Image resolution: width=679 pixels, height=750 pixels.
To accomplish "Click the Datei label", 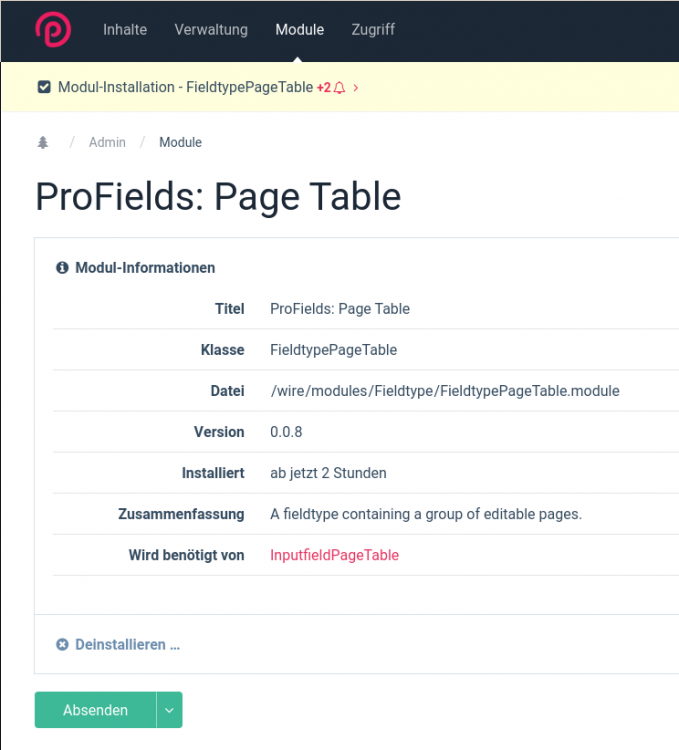I will coord(227,391).
